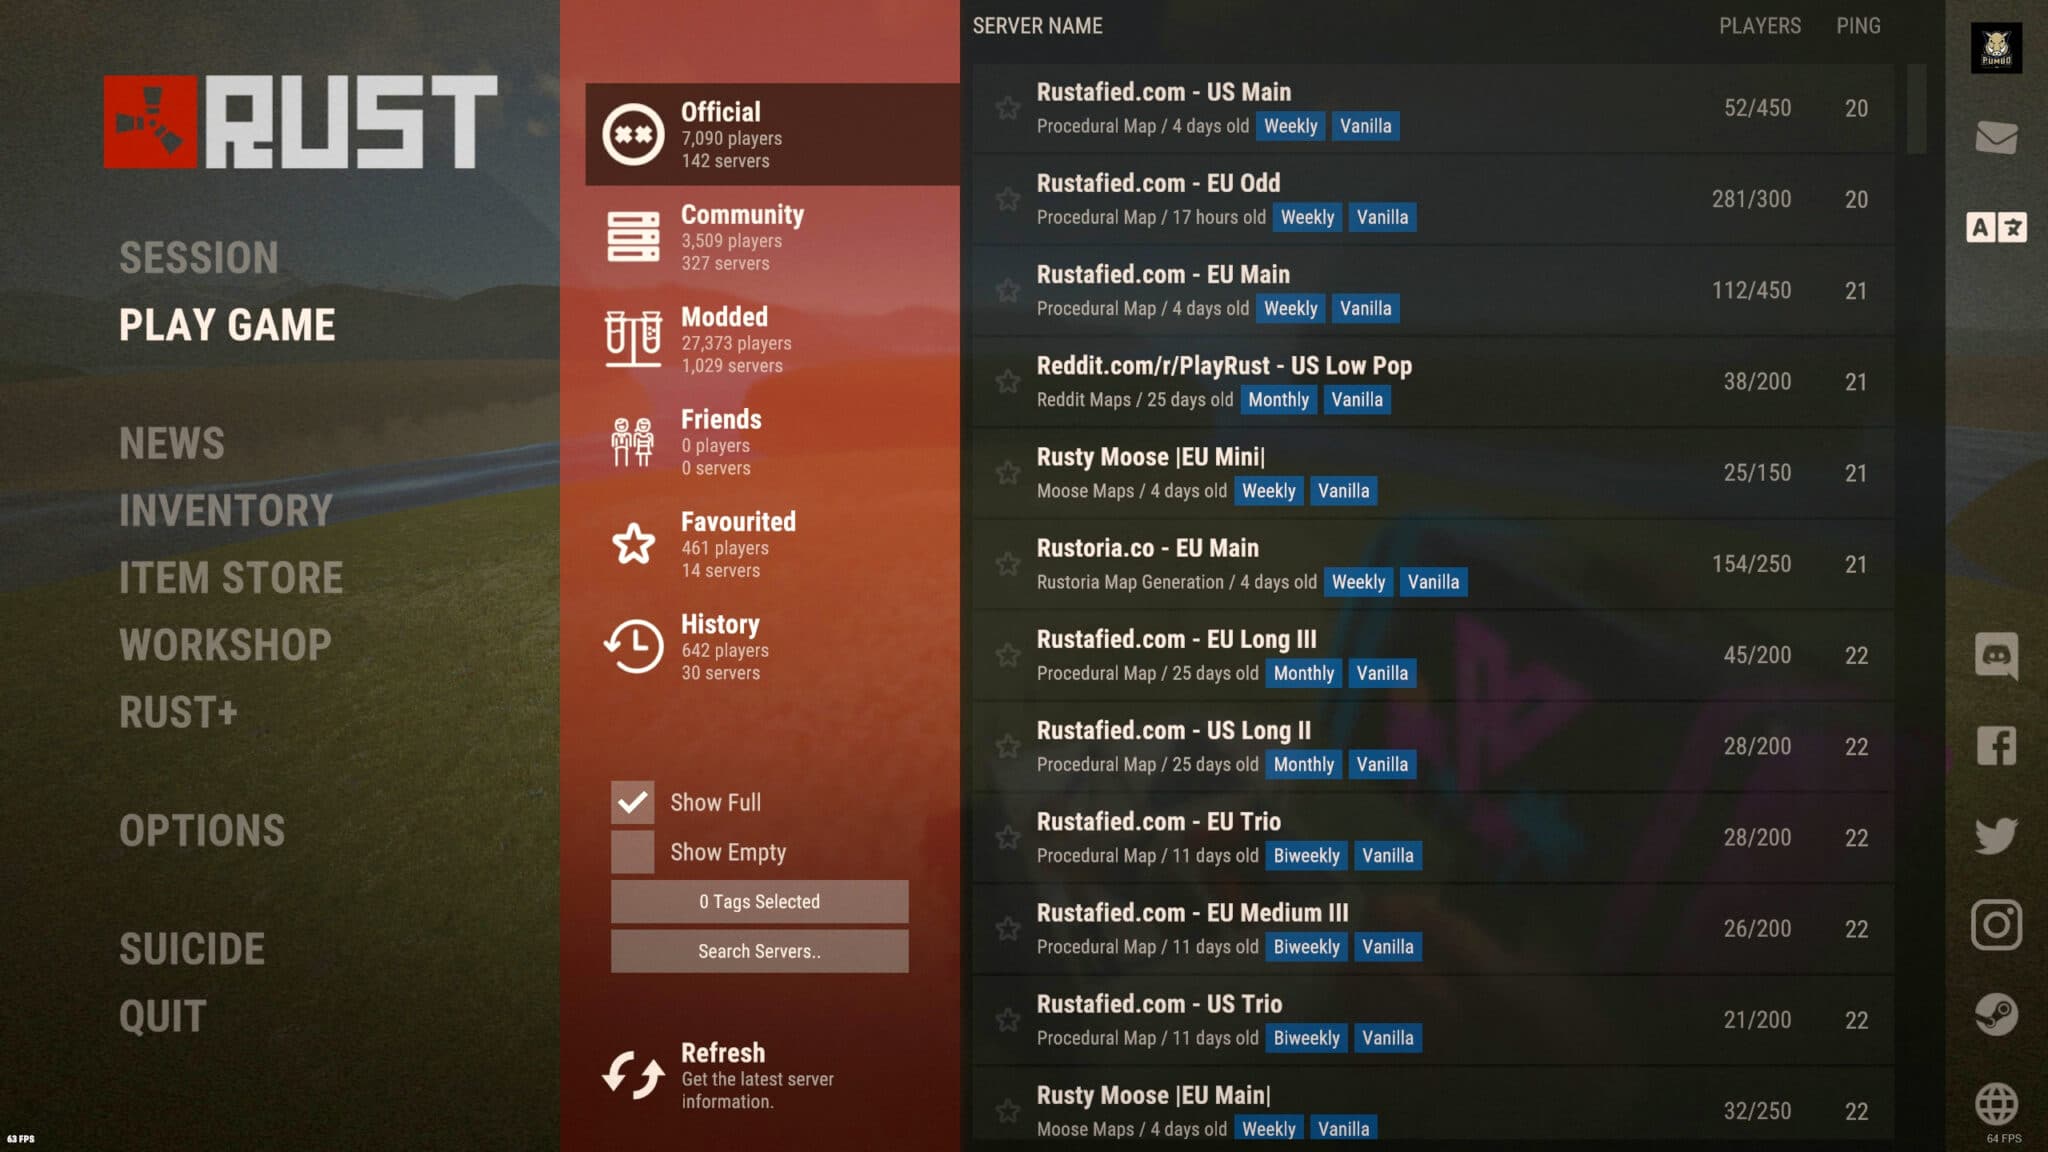Click the Search Servers button
This screenshot has height=1152, width=2048.
(760, 951)
